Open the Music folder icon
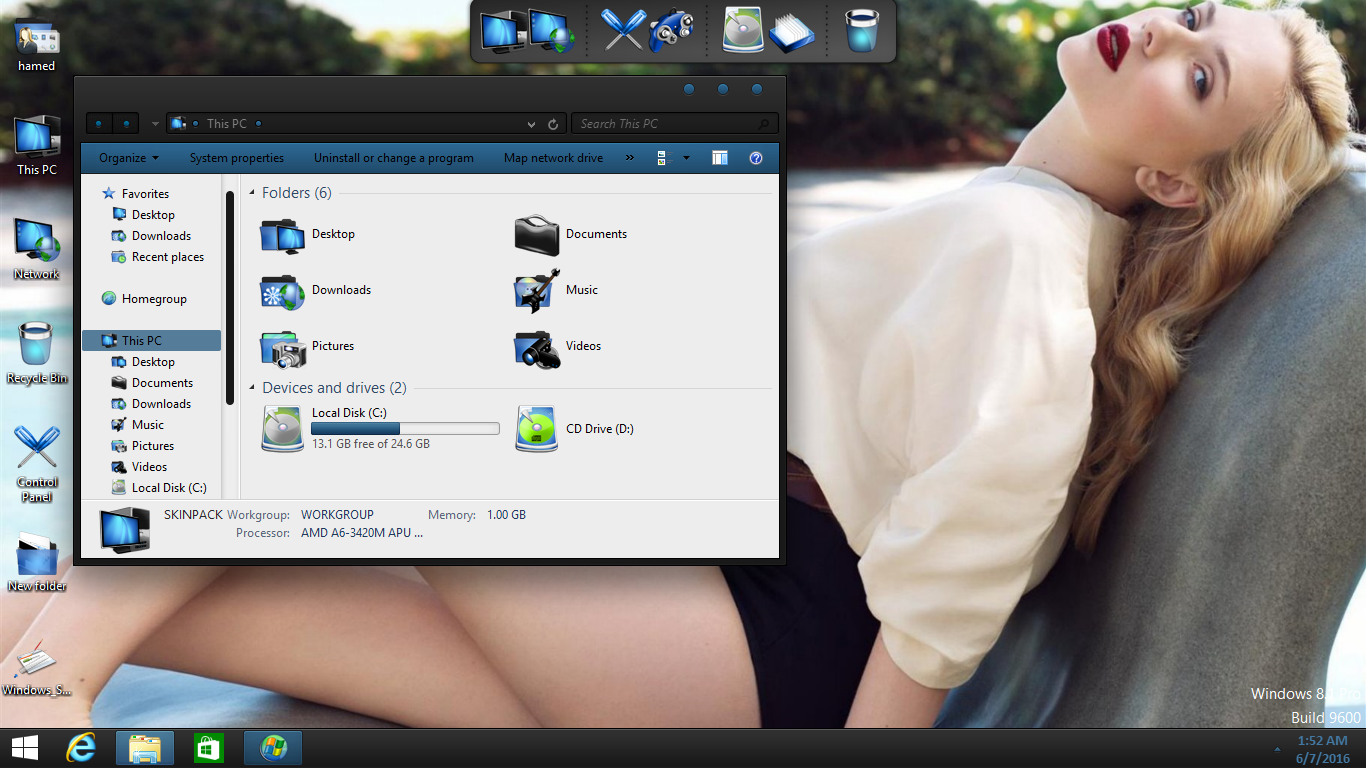This screenshot has width=1366, height=768. coord(537,290)
